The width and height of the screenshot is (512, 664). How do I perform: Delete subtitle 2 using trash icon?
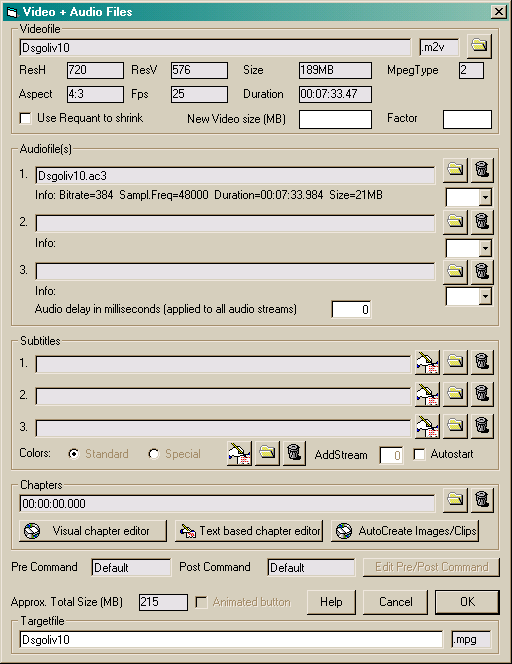482,394
